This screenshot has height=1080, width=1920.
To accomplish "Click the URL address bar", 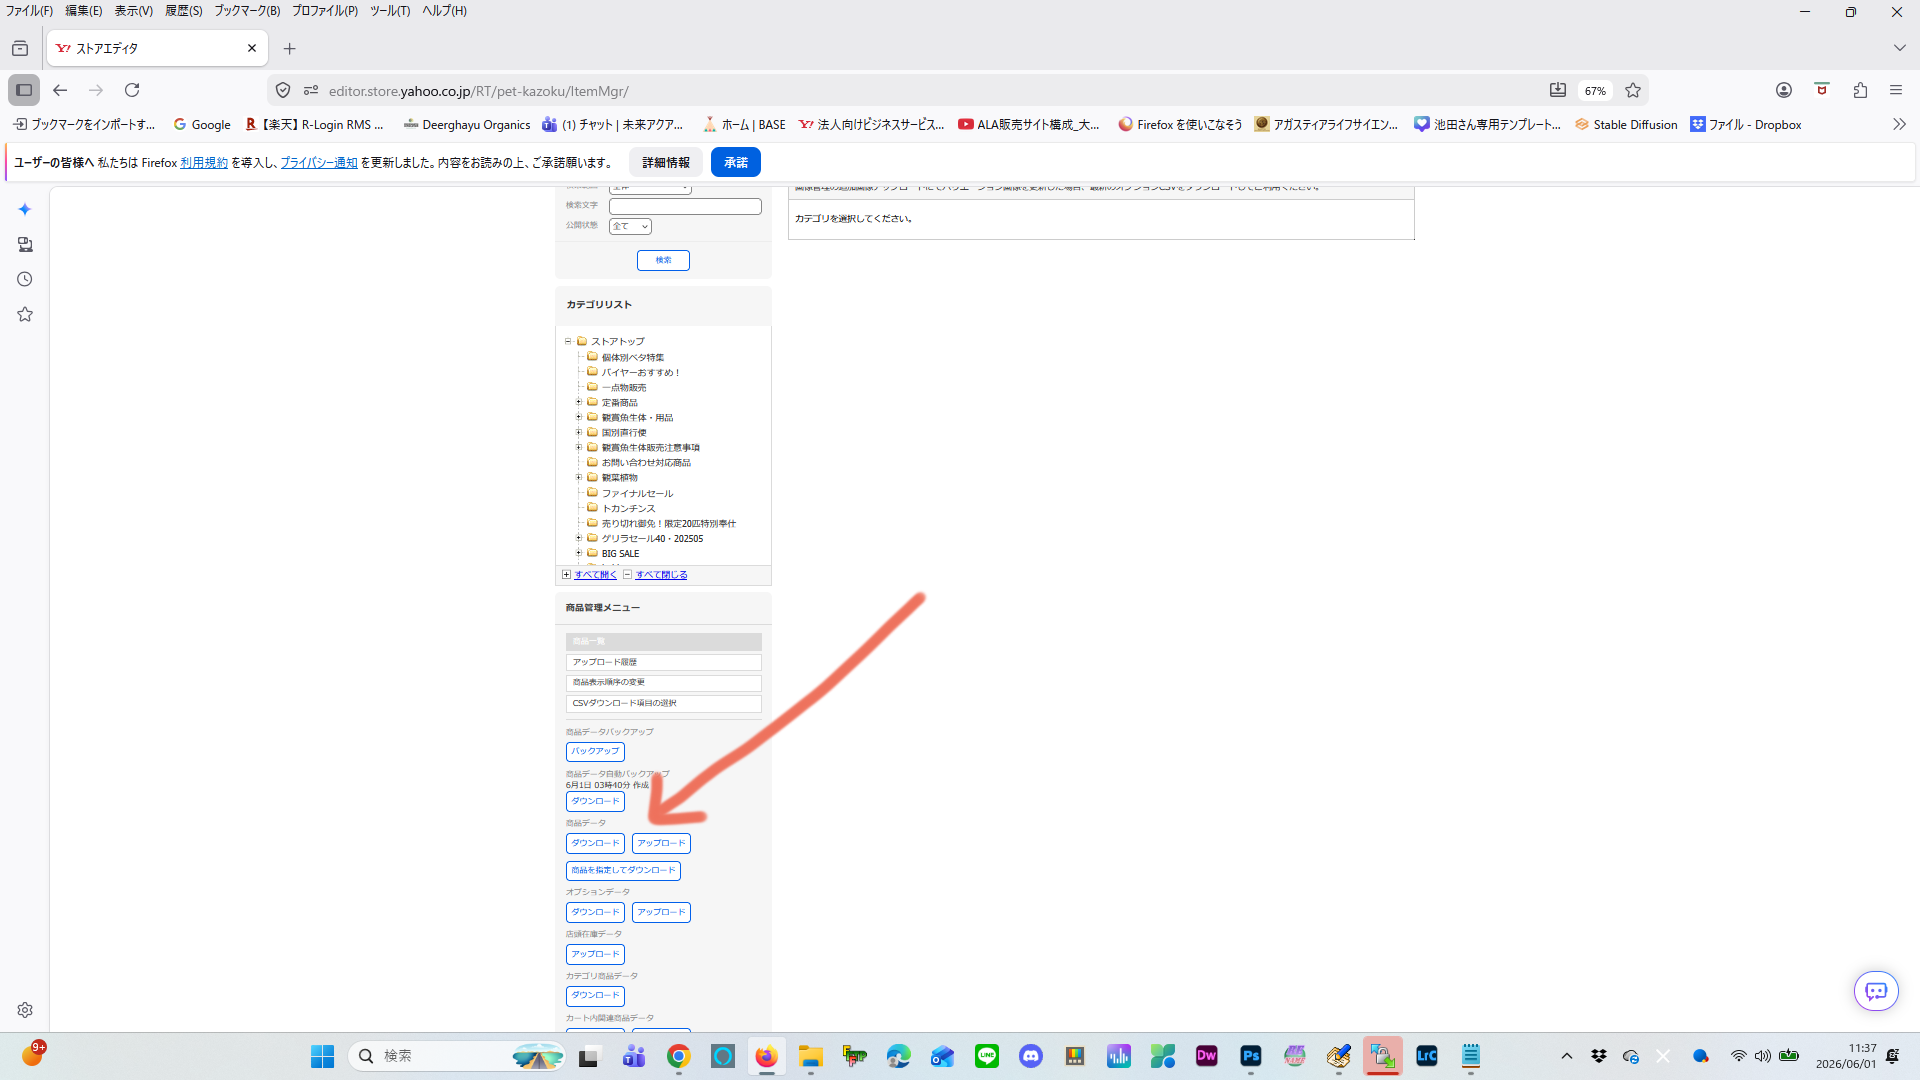I will click(930, 90).
